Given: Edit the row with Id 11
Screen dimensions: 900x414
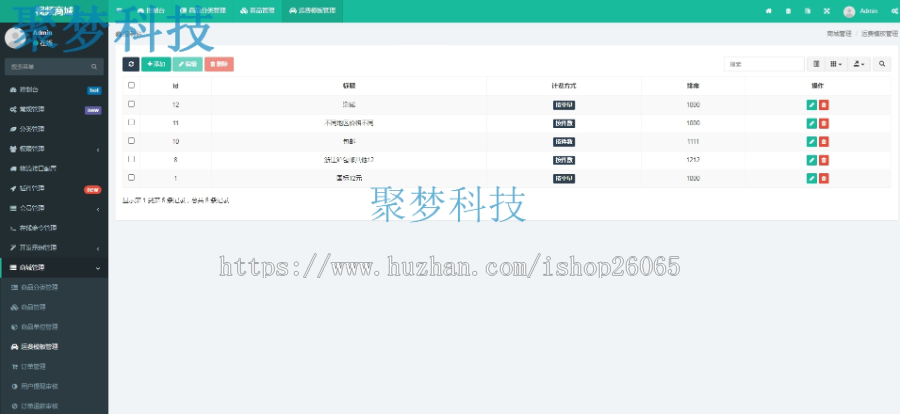Looking at the screenshot, I should [x=811, y=123].
